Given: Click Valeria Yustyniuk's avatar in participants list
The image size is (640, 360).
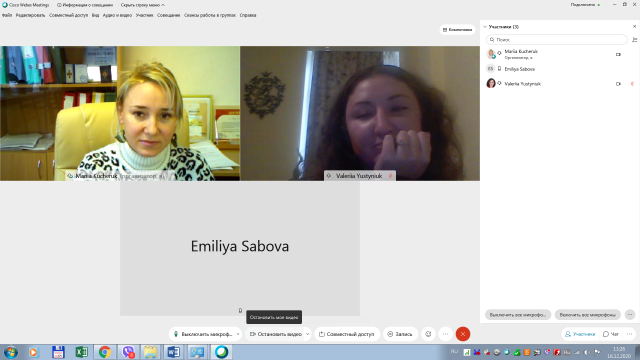Looking at the screenshot, I should pos(491,83).
